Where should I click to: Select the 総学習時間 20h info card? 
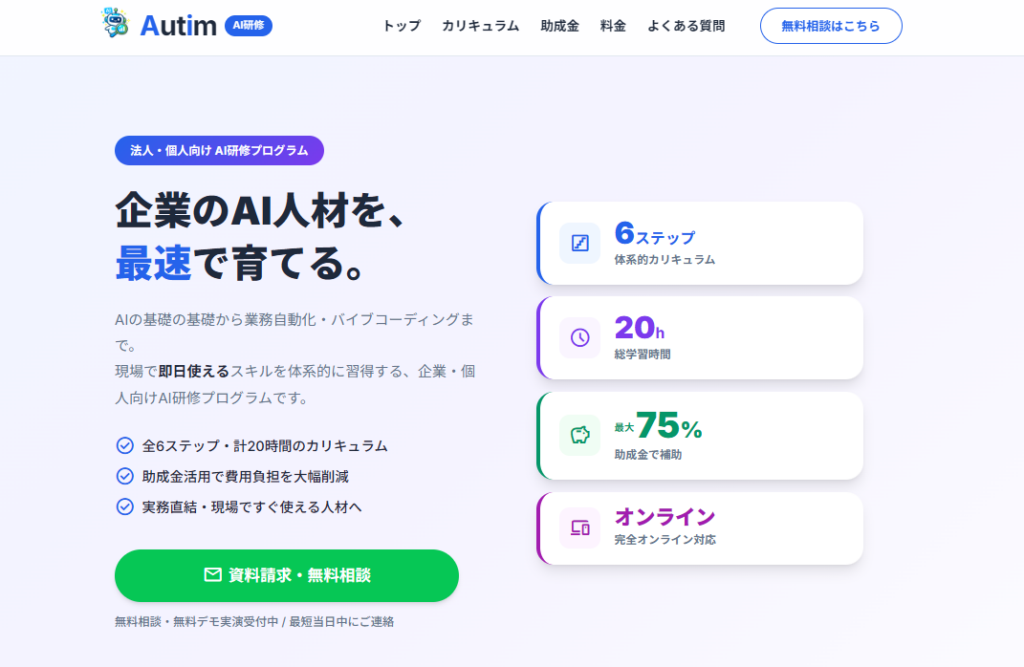tap(700, 337)
